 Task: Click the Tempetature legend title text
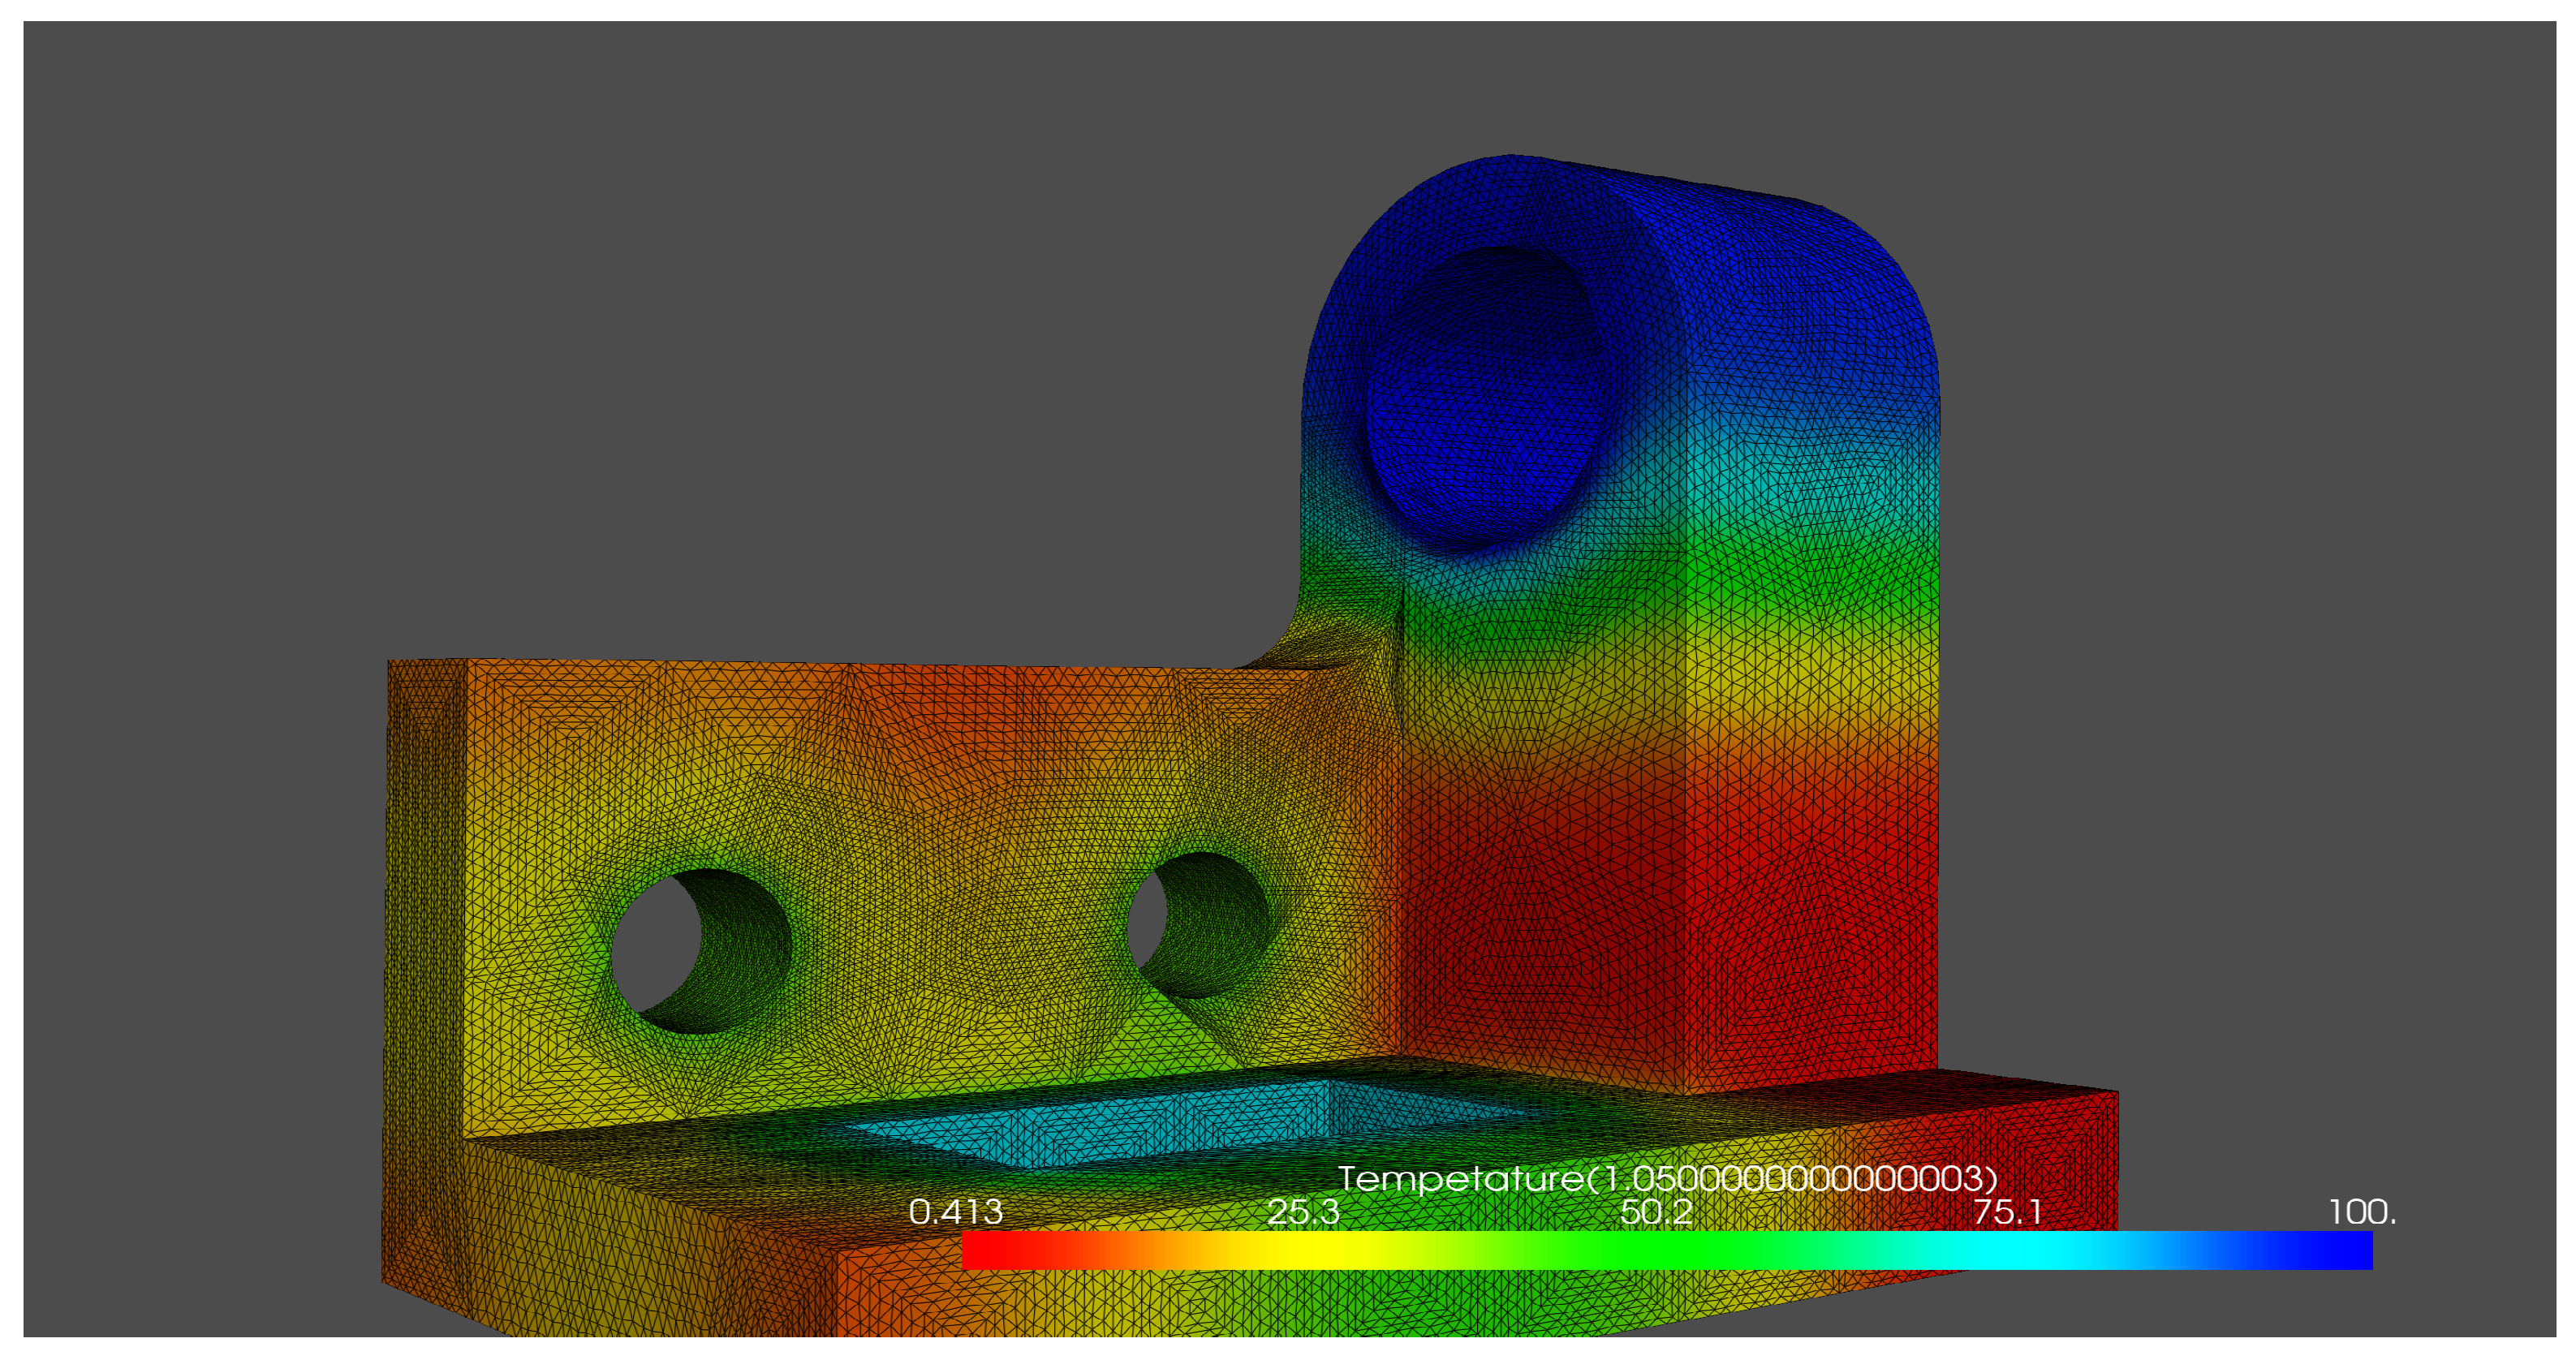(1667, 1178)
